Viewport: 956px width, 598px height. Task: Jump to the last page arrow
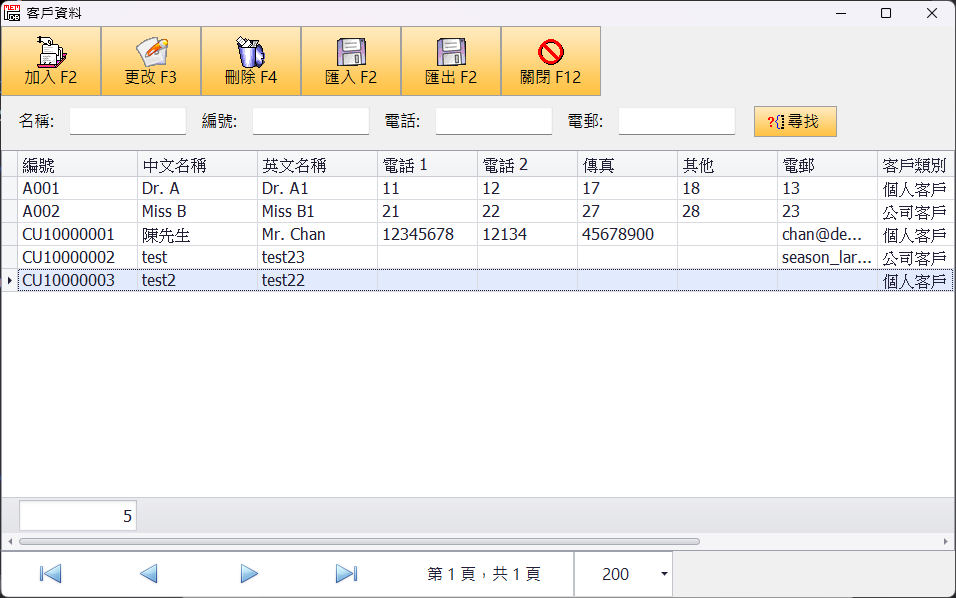(346, 574)
